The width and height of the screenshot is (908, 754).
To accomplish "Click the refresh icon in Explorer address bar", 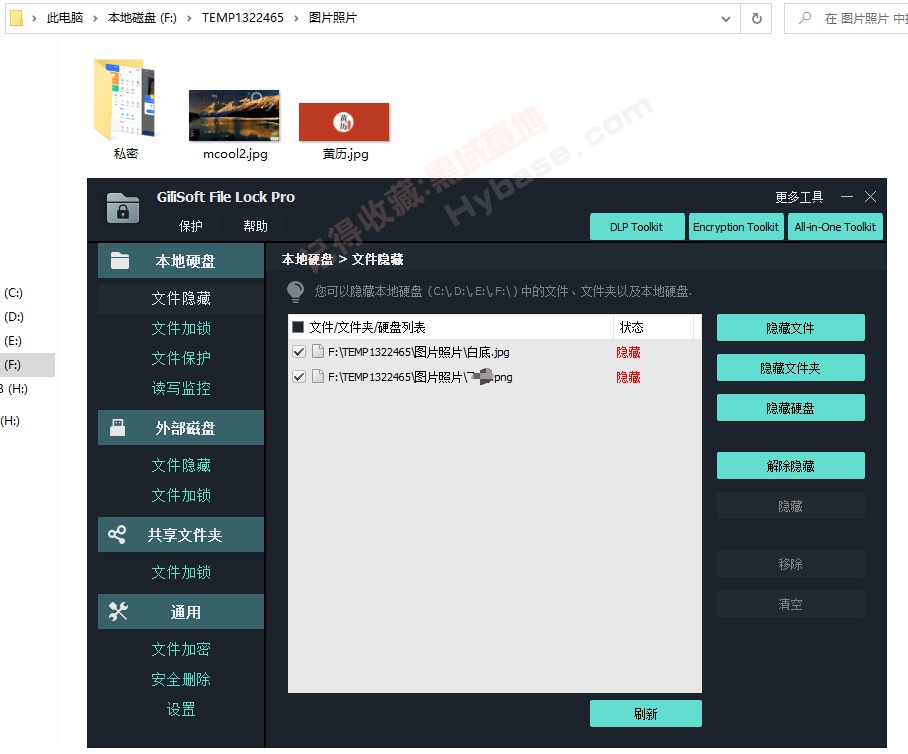I will click(x=756, y=19).
